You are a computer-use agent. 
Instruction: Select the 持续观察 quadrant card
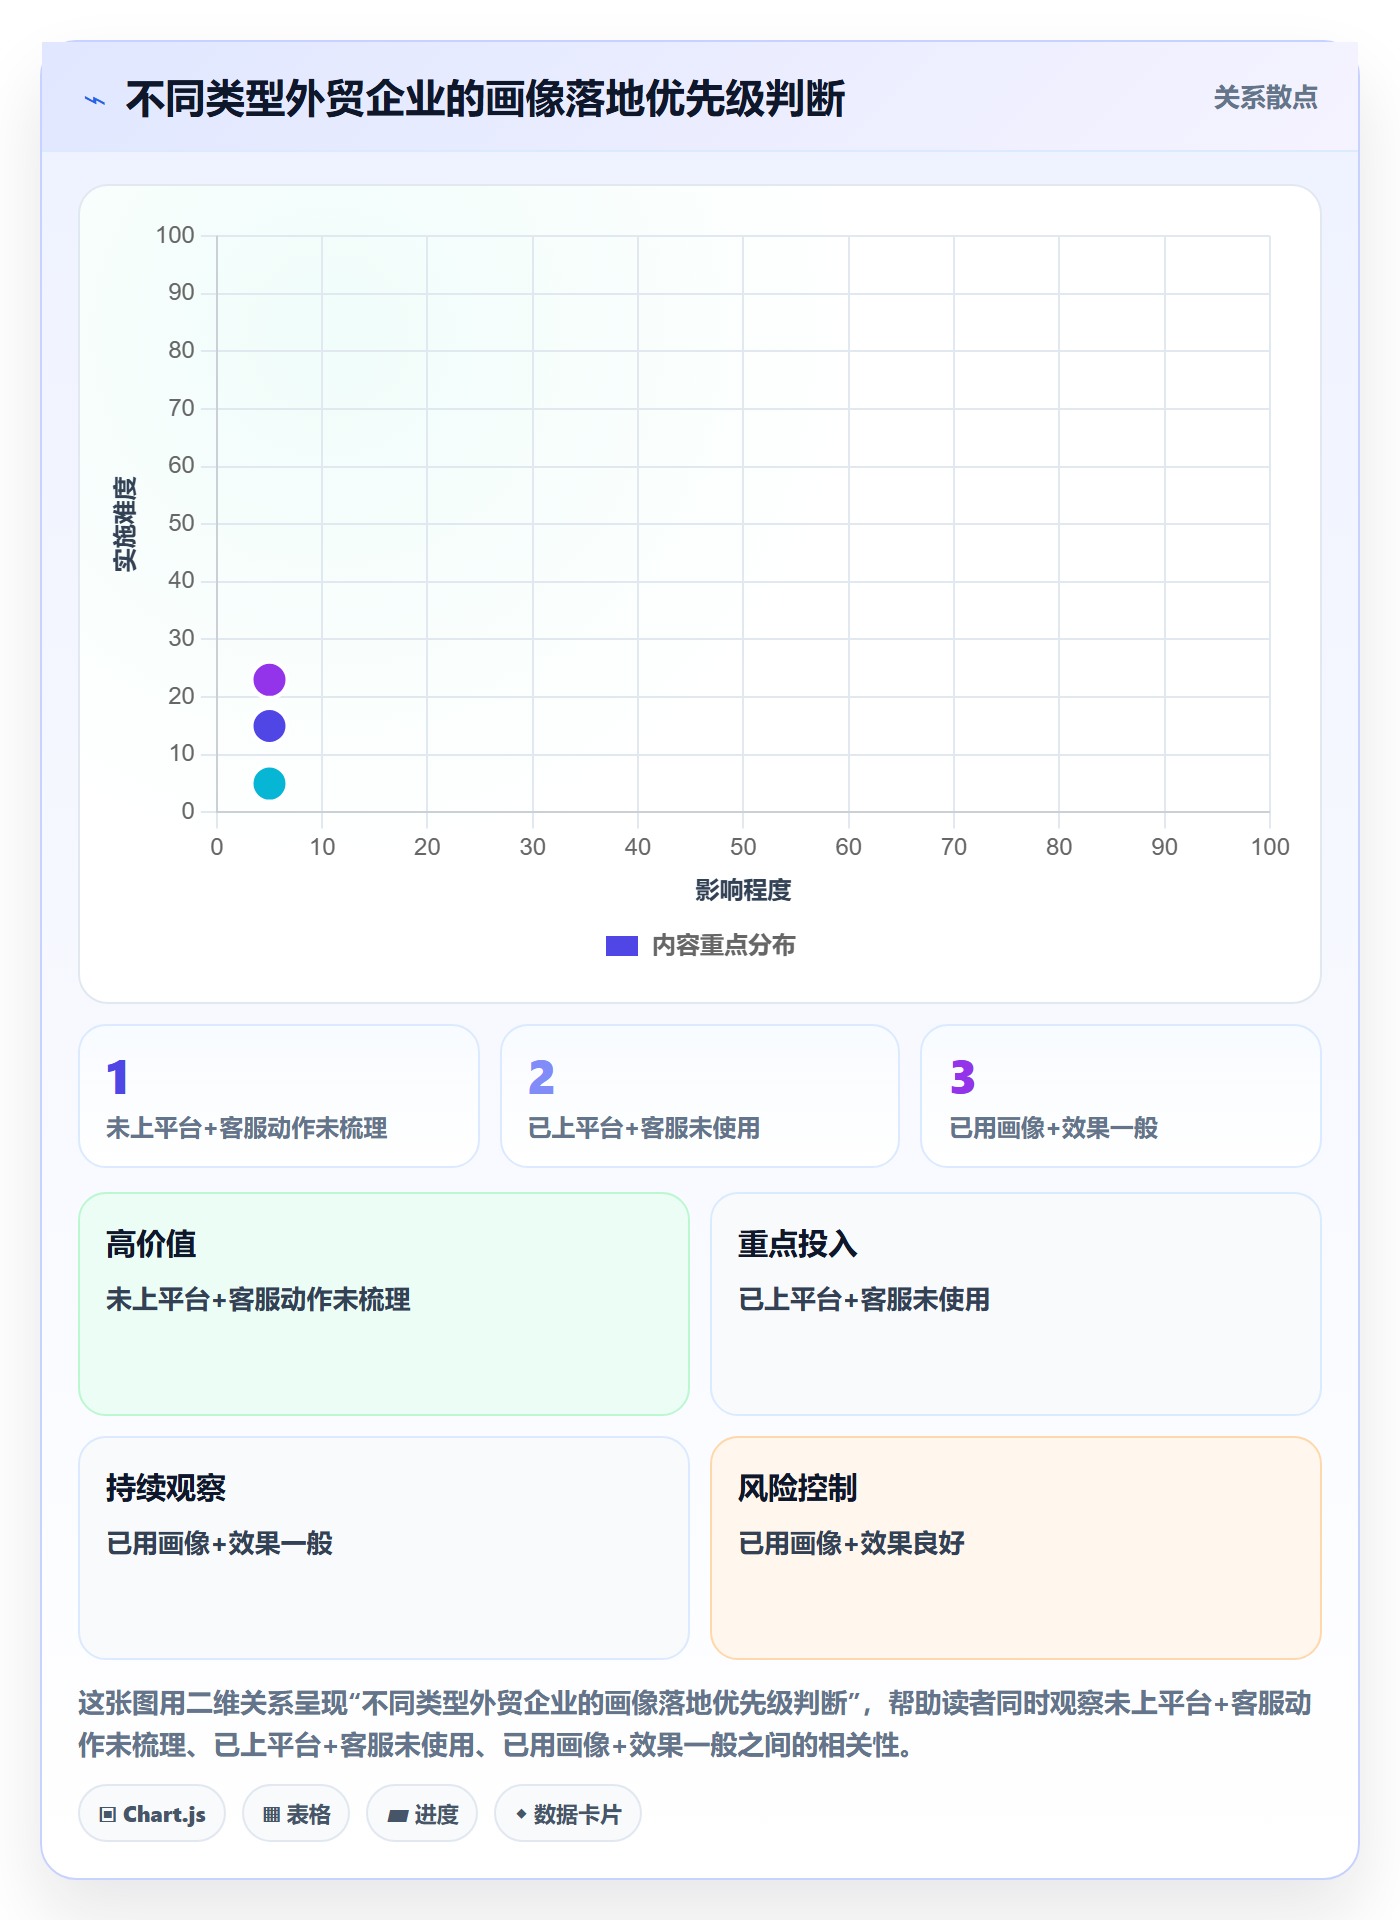(x=384, y=1548)
